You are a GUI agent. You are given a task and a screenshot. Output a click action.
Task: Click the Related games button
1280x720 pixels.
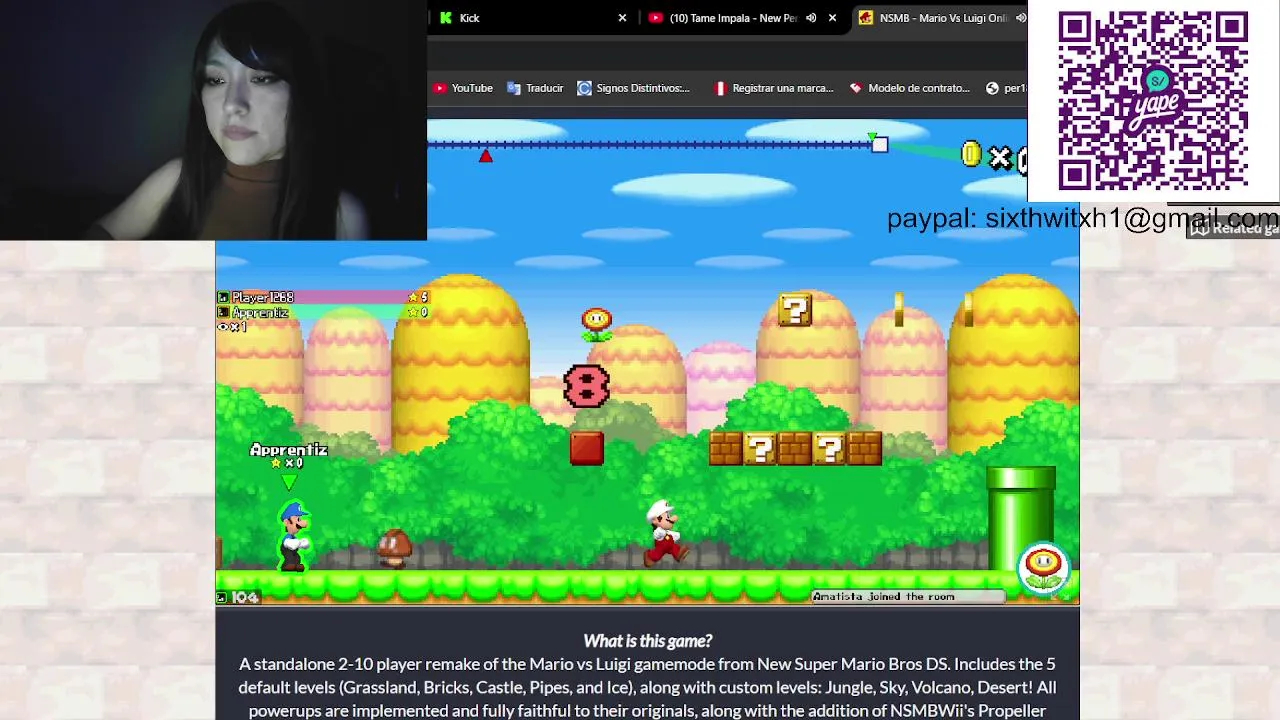pyautogui.click(x=1234, y=228)
